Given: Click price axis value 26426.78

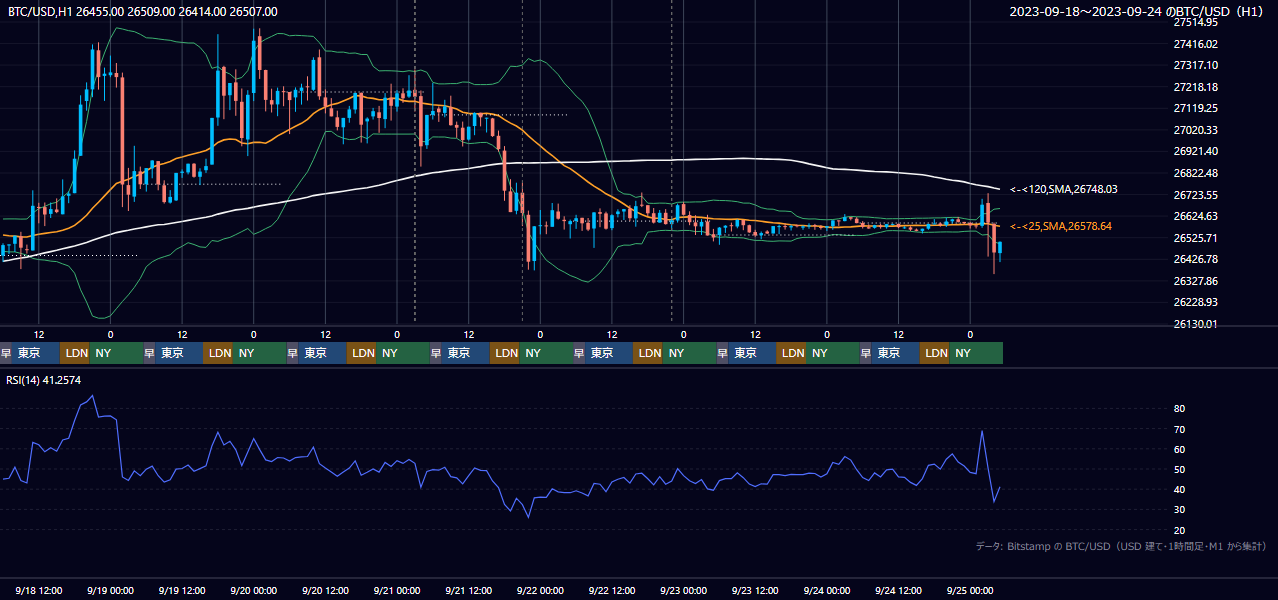Looking at the screenshot, I should point(1195,259).
